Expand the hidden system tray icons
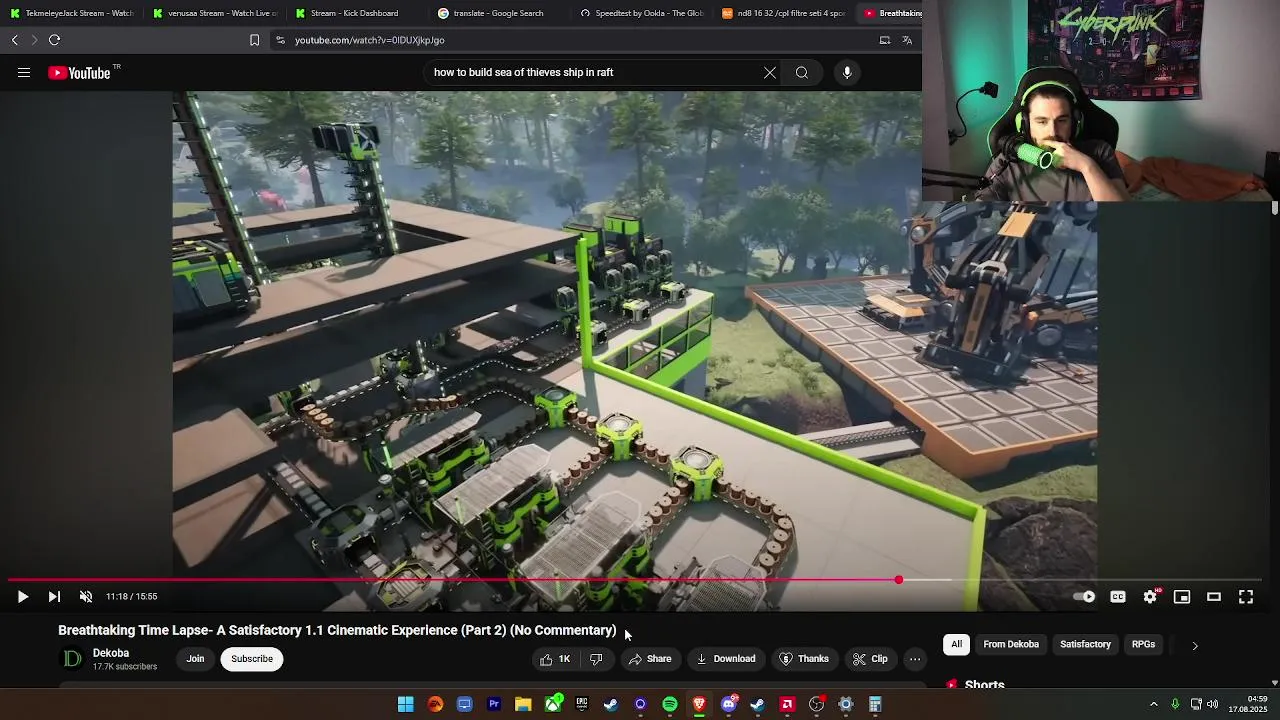Viewport: 1280px width, 720px height. pyautogui.click(x=1153, y=705)
